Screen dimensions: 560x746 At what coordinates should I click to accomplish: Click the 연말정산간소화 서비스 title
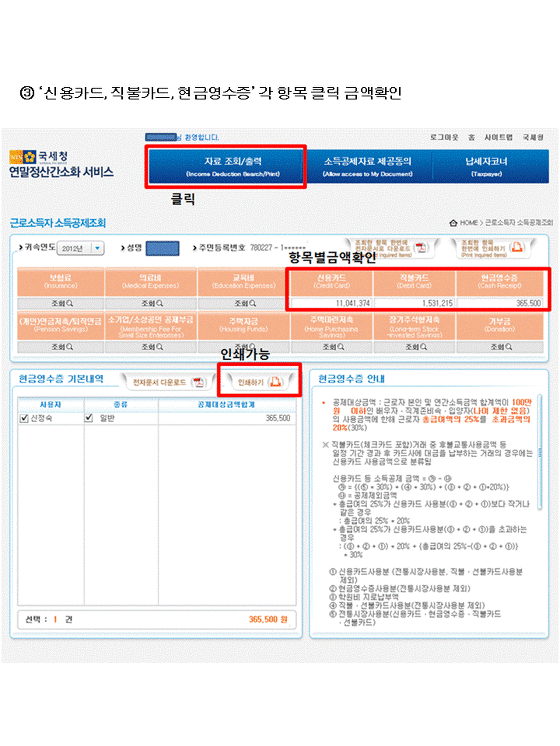click(61, 172)
